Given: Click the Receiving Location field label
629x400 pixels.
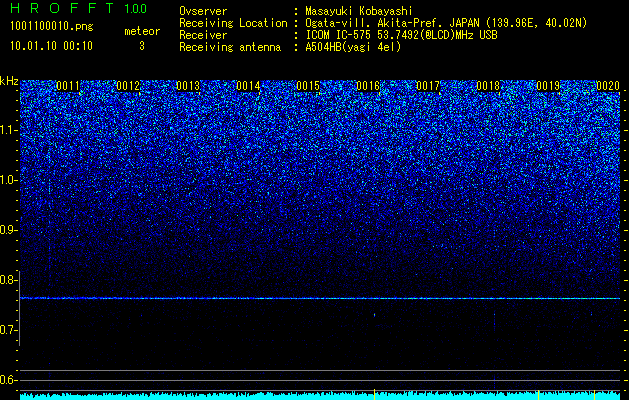Looking at the screenshot, I should click(233, 23).
